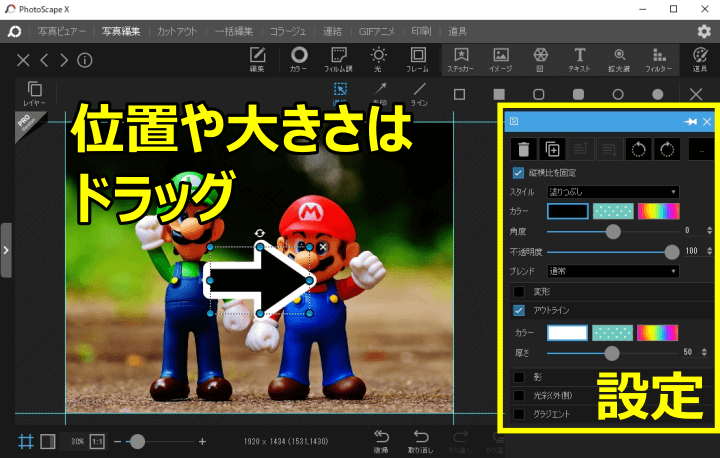The height and width of the screenshot is (458, 720).
Task: Go to previous photo arrow
Action: [x=44, y=60]
